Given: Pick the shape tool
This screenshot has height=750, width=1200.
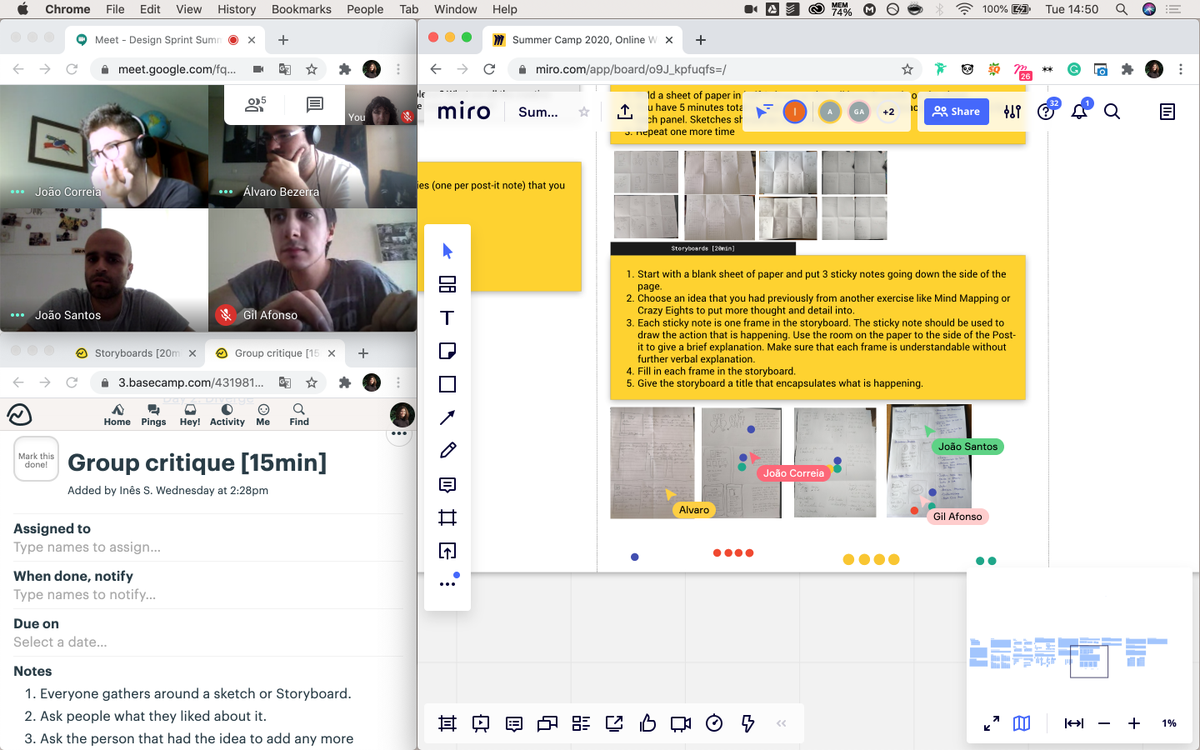Looking at the screenshot, I should [447, 383].
